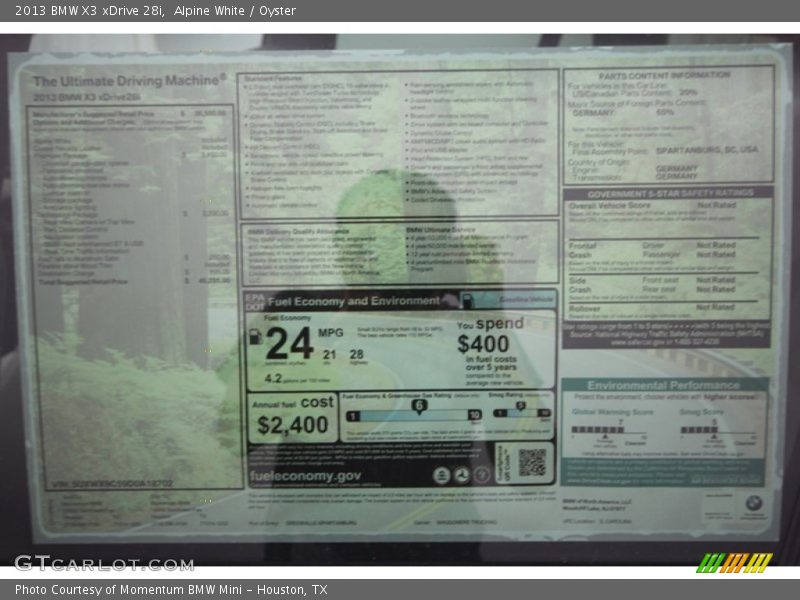
Task: Click the 'Gasoline Vehicle' label
Action: [526, 299]
